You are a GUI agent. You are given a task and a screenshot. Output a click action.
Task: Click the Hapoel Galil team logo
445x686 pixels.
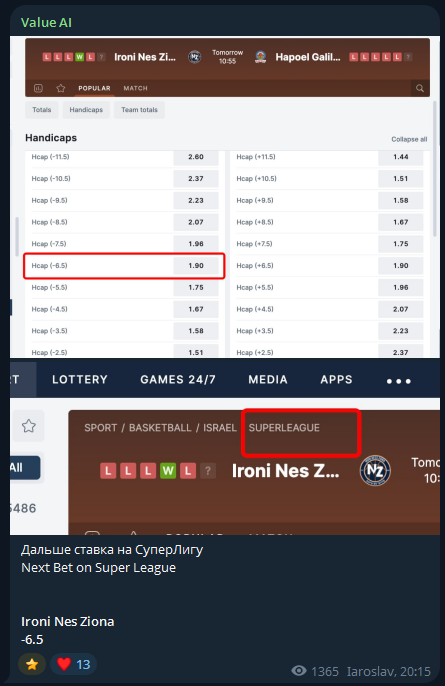click(x=260, y=57)
